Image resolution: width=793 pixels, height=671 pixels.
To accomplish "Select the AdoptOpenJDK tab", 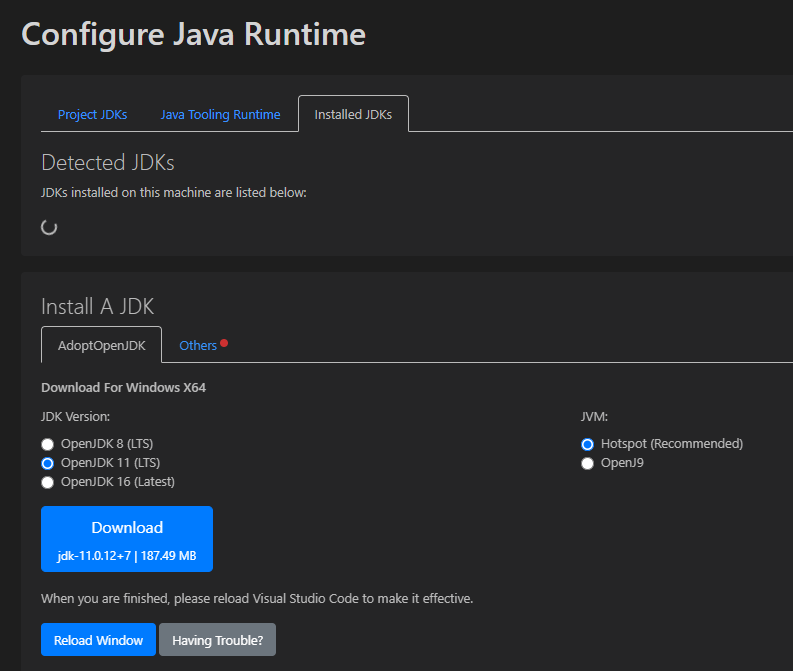I will 102,345.
